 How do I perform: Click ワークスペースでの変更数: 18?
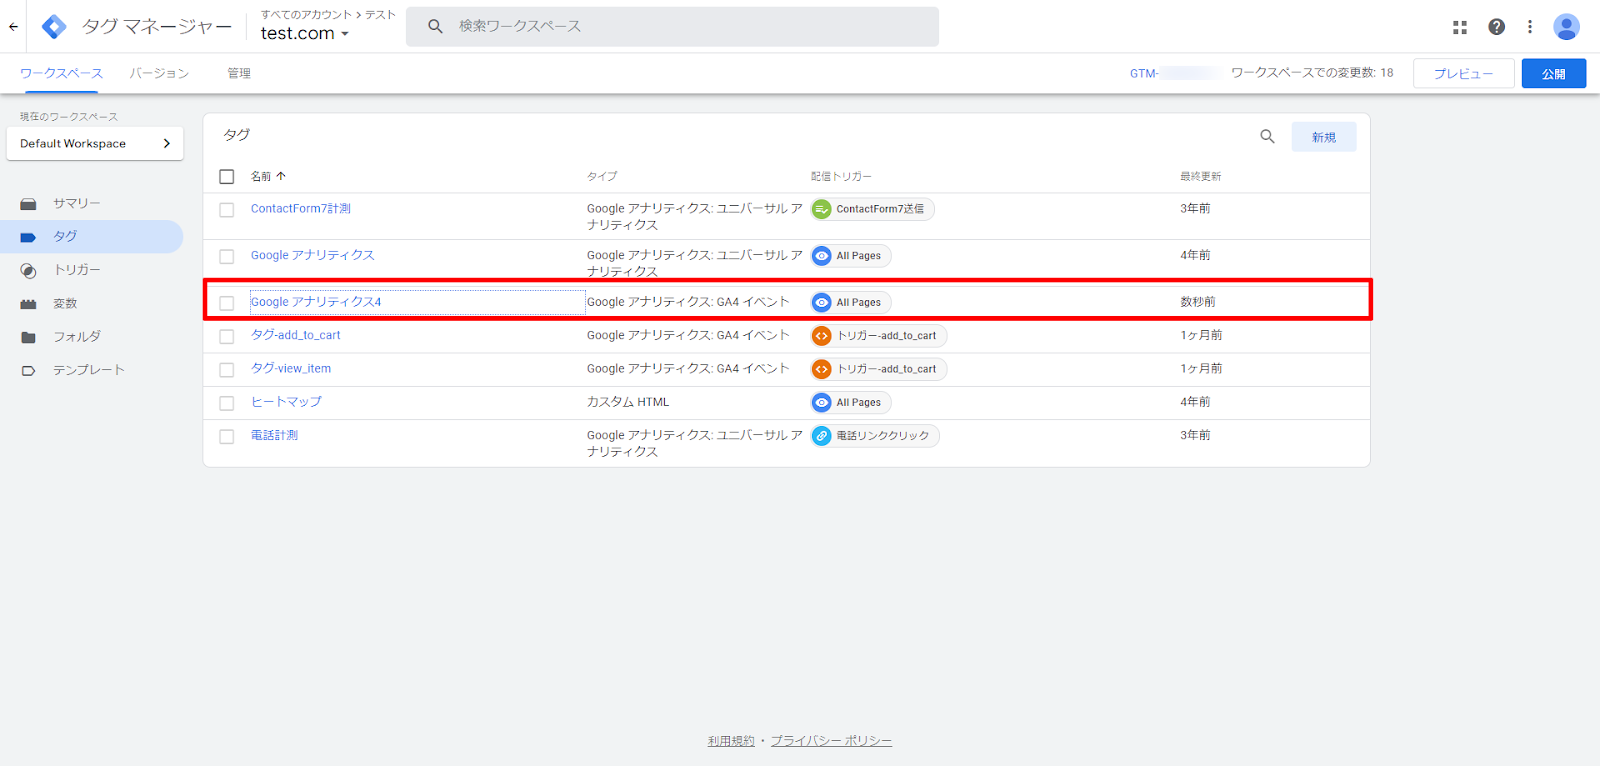1312,73
